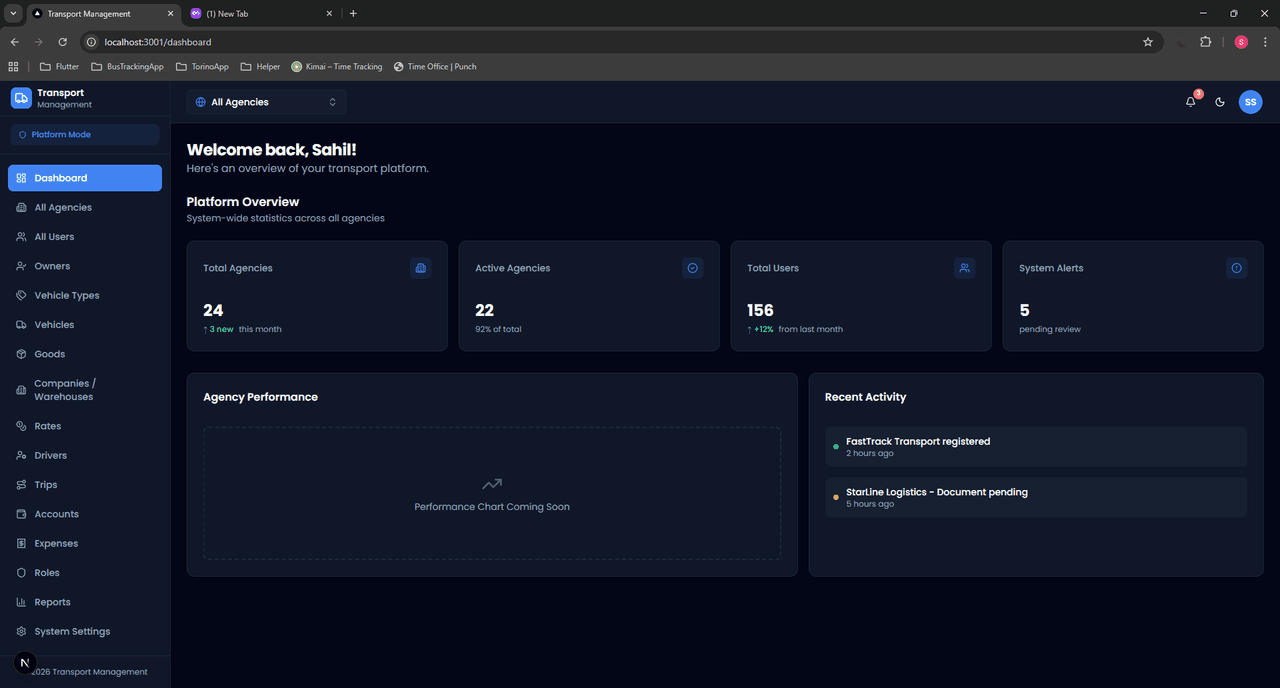The height and width of the screenshot is (688, 1280).
Task: Open the tab search dropdown arrow
Action: (11, 14)
